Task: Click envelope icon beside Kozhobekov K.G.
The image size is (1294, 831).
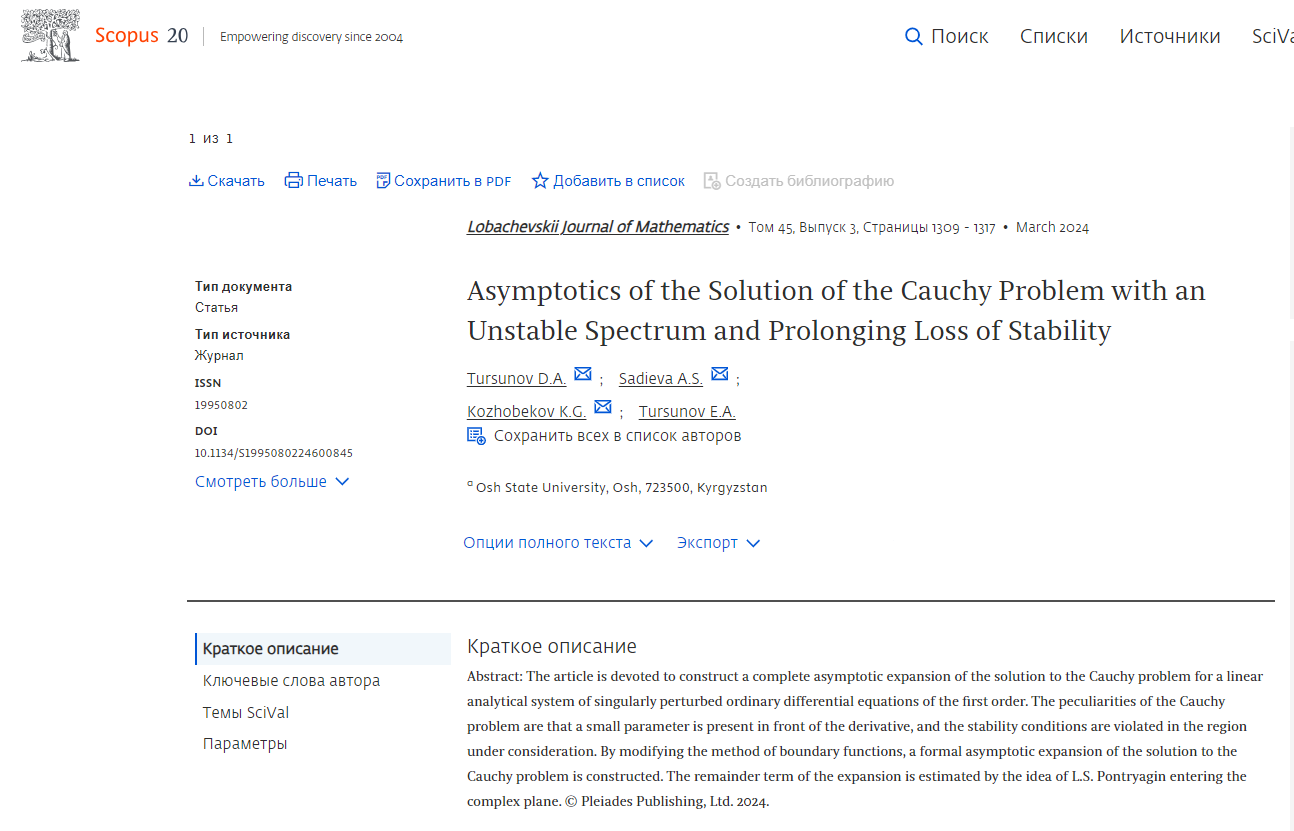Action: pos(603,407)
